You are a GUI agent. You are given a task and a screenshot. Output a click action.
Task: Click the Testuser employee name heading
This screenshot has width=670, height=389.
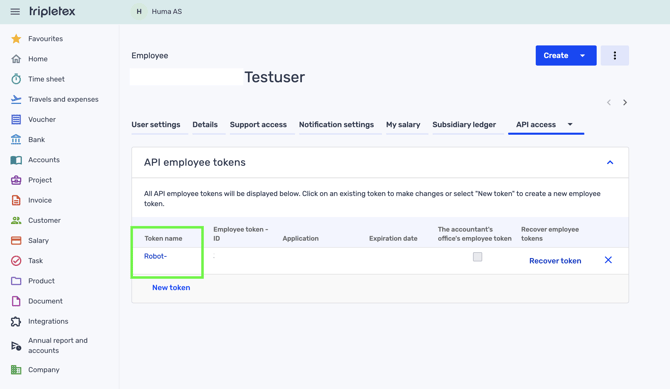pos(274,77)
